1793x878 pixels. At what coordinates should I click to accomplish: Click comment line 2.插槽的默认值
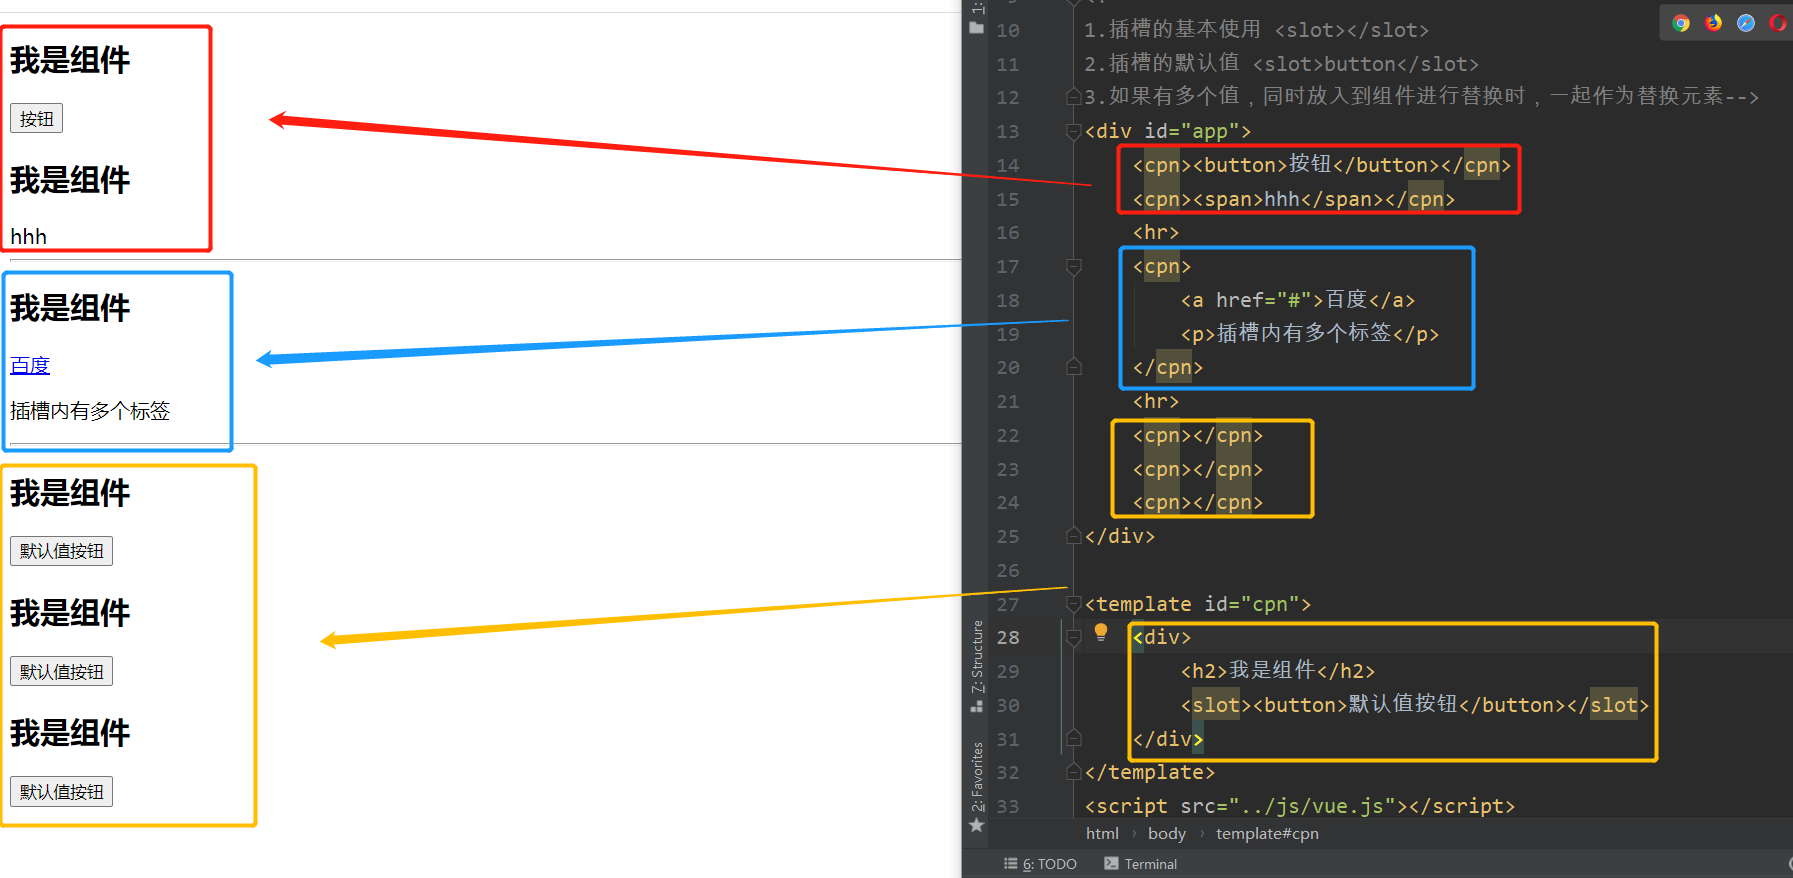(x=1282, y=64)
